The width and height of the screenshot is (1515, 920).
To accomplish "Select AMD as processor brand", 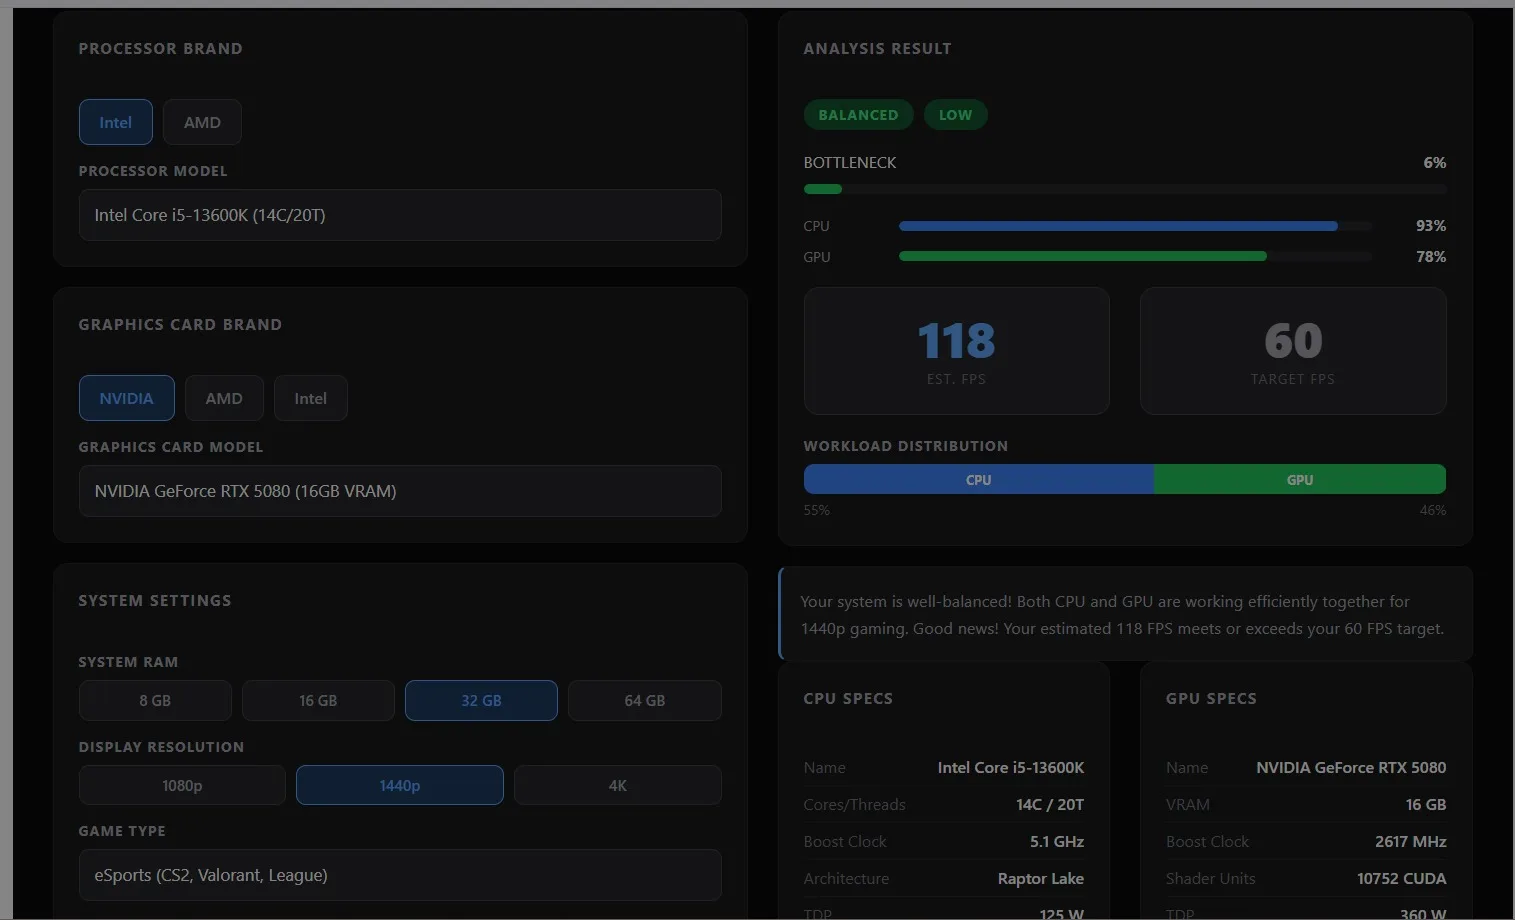I will click(202, 122).
